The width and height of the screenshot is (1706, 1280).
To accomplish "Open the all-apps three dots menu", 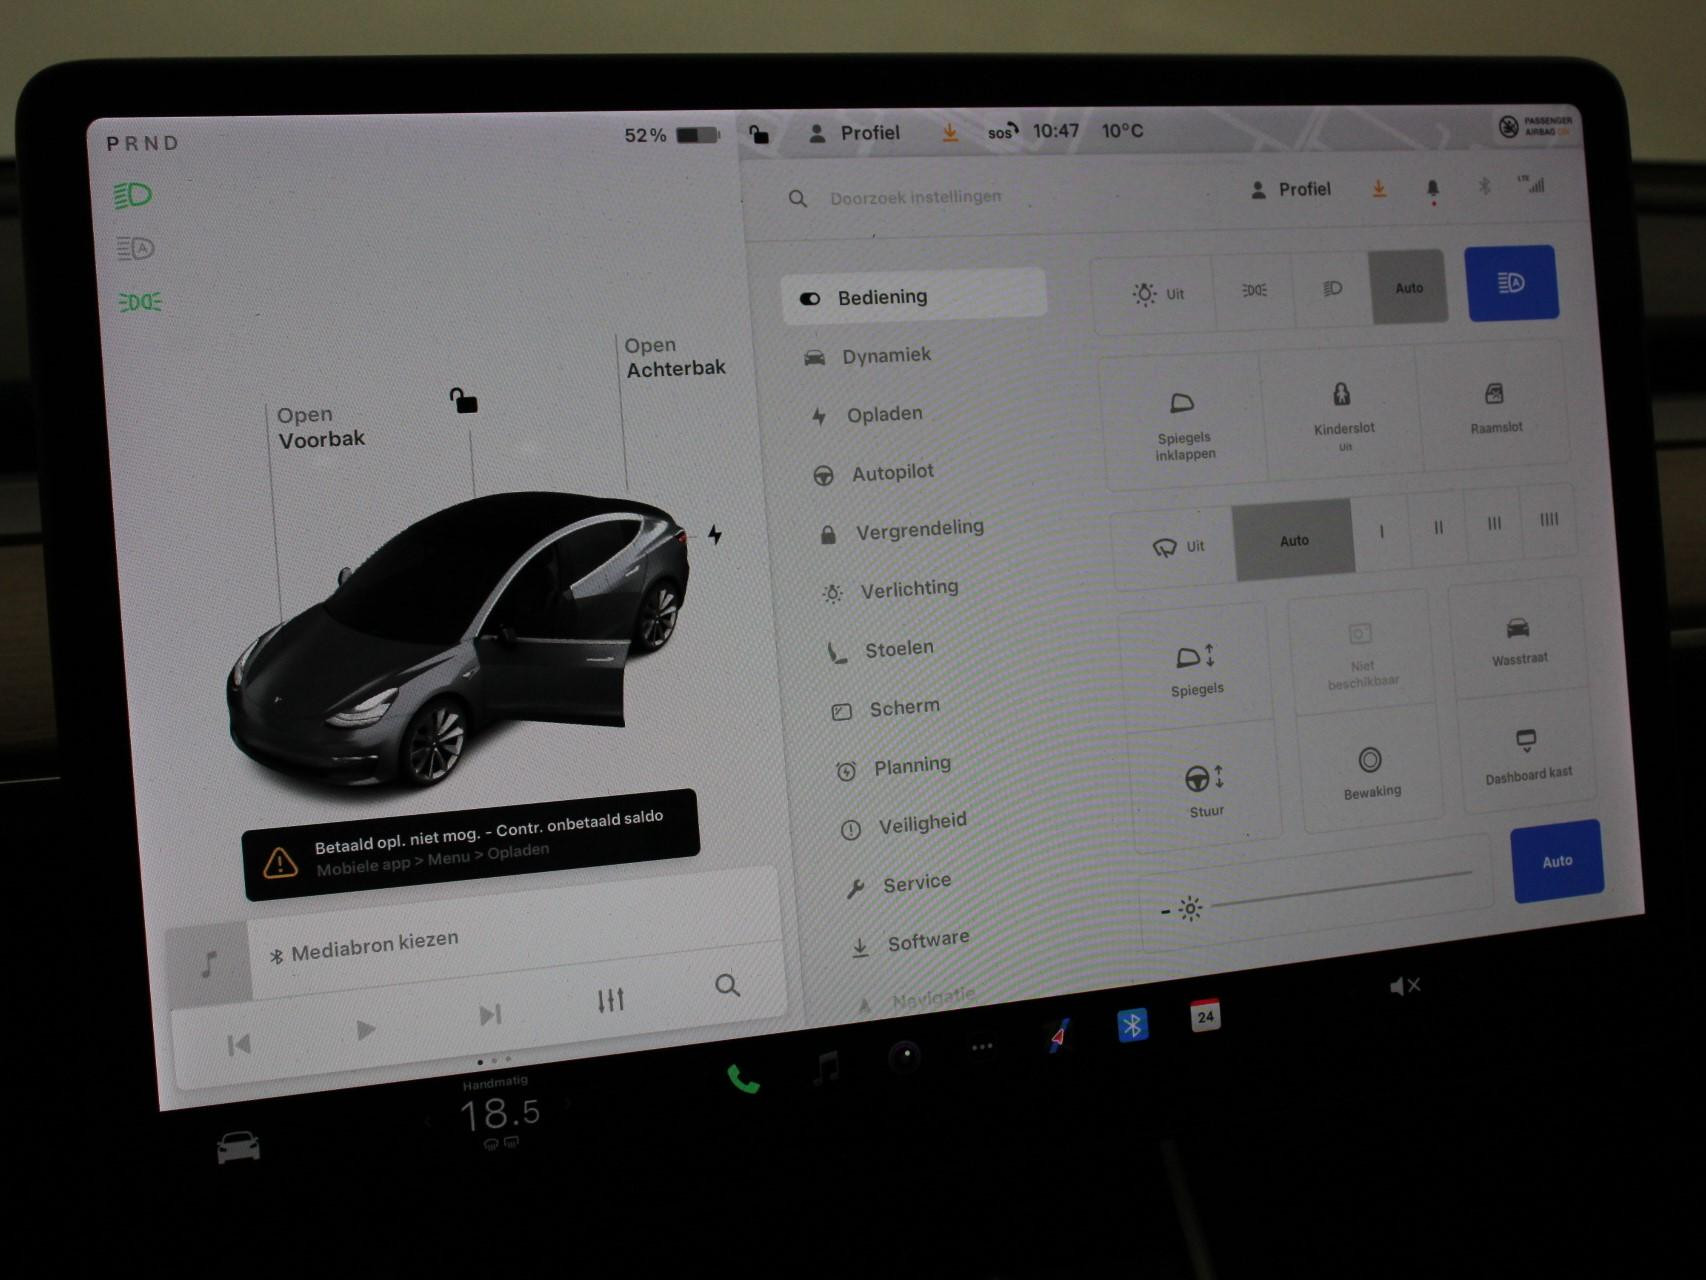I will tap(982, 1047).
